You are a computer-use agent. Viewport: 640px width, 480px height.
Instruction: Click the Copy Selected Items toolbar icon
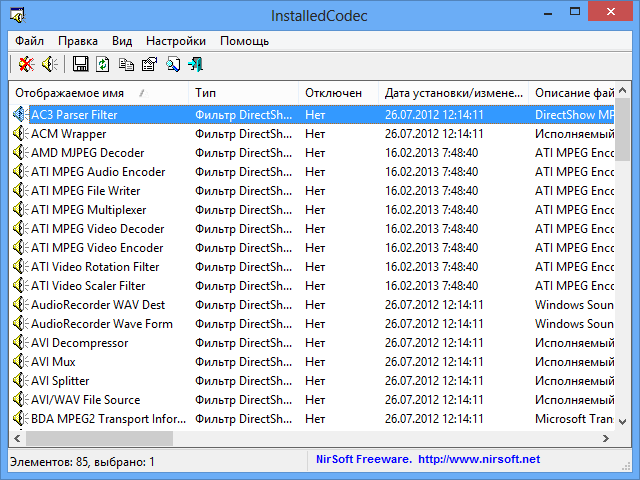point(126,64)
